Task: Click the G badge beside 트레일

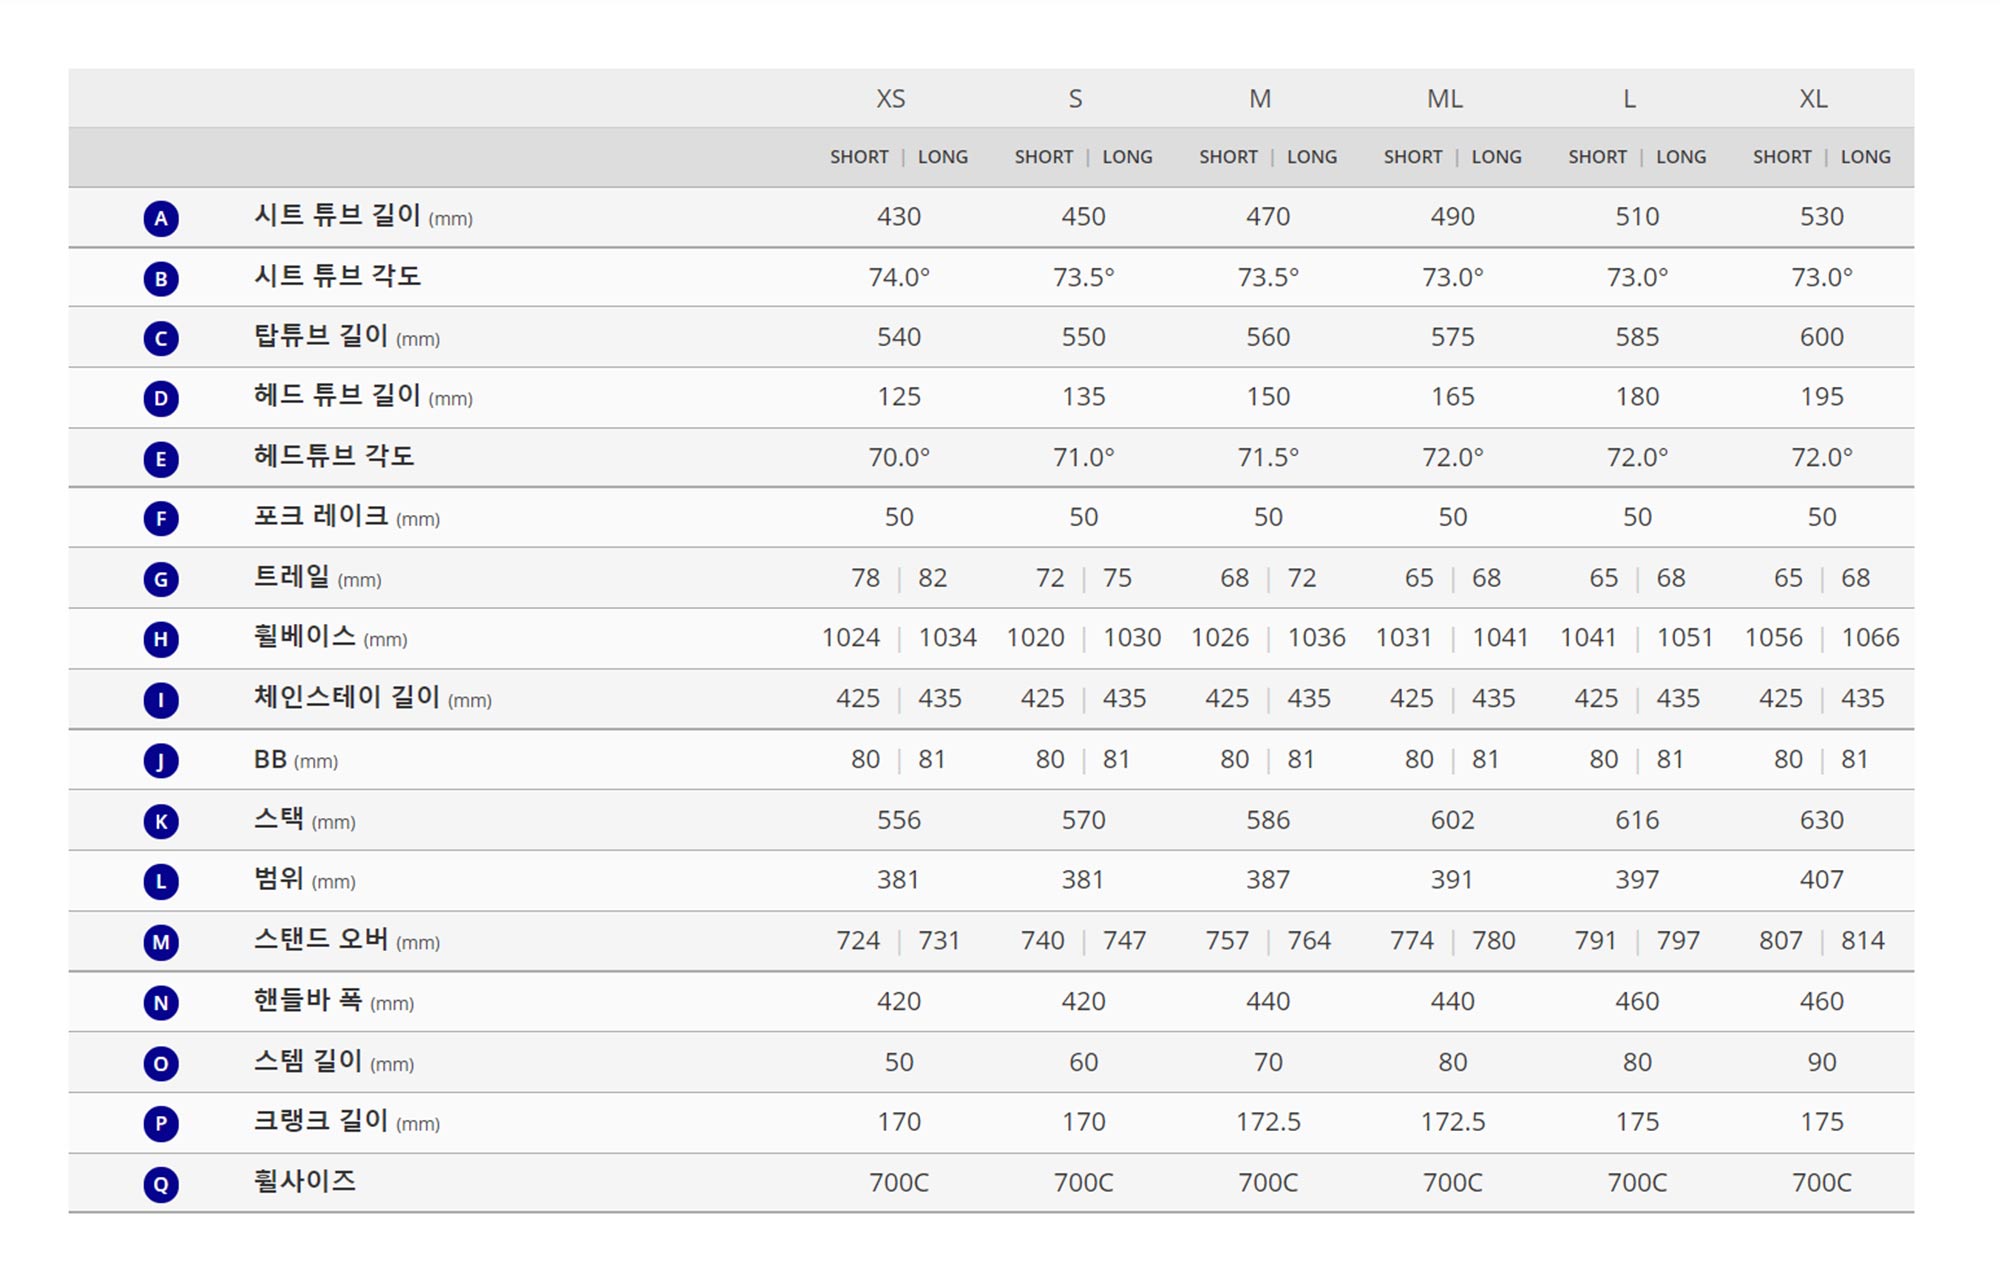Action: pyautogui.click(x=161, y=579)
